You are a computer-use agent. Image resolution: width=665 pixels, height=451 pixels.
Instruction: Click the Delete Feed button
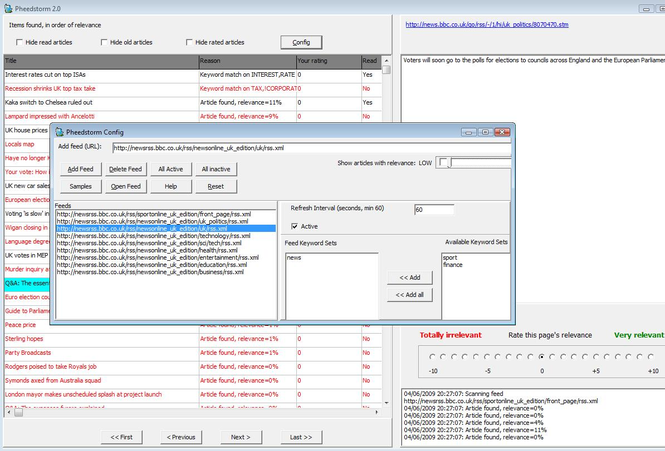click(x=126, y=169)
